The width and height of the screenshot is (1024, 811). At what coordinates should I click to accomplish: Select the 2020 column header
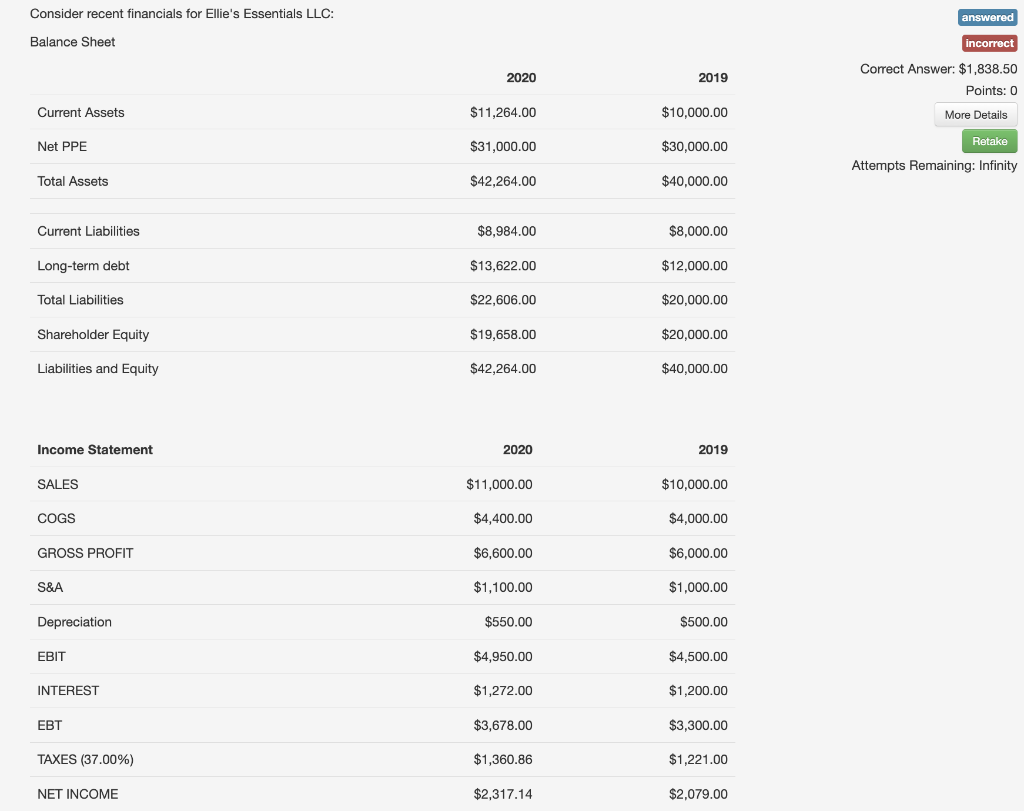click(x=521, y=77)
